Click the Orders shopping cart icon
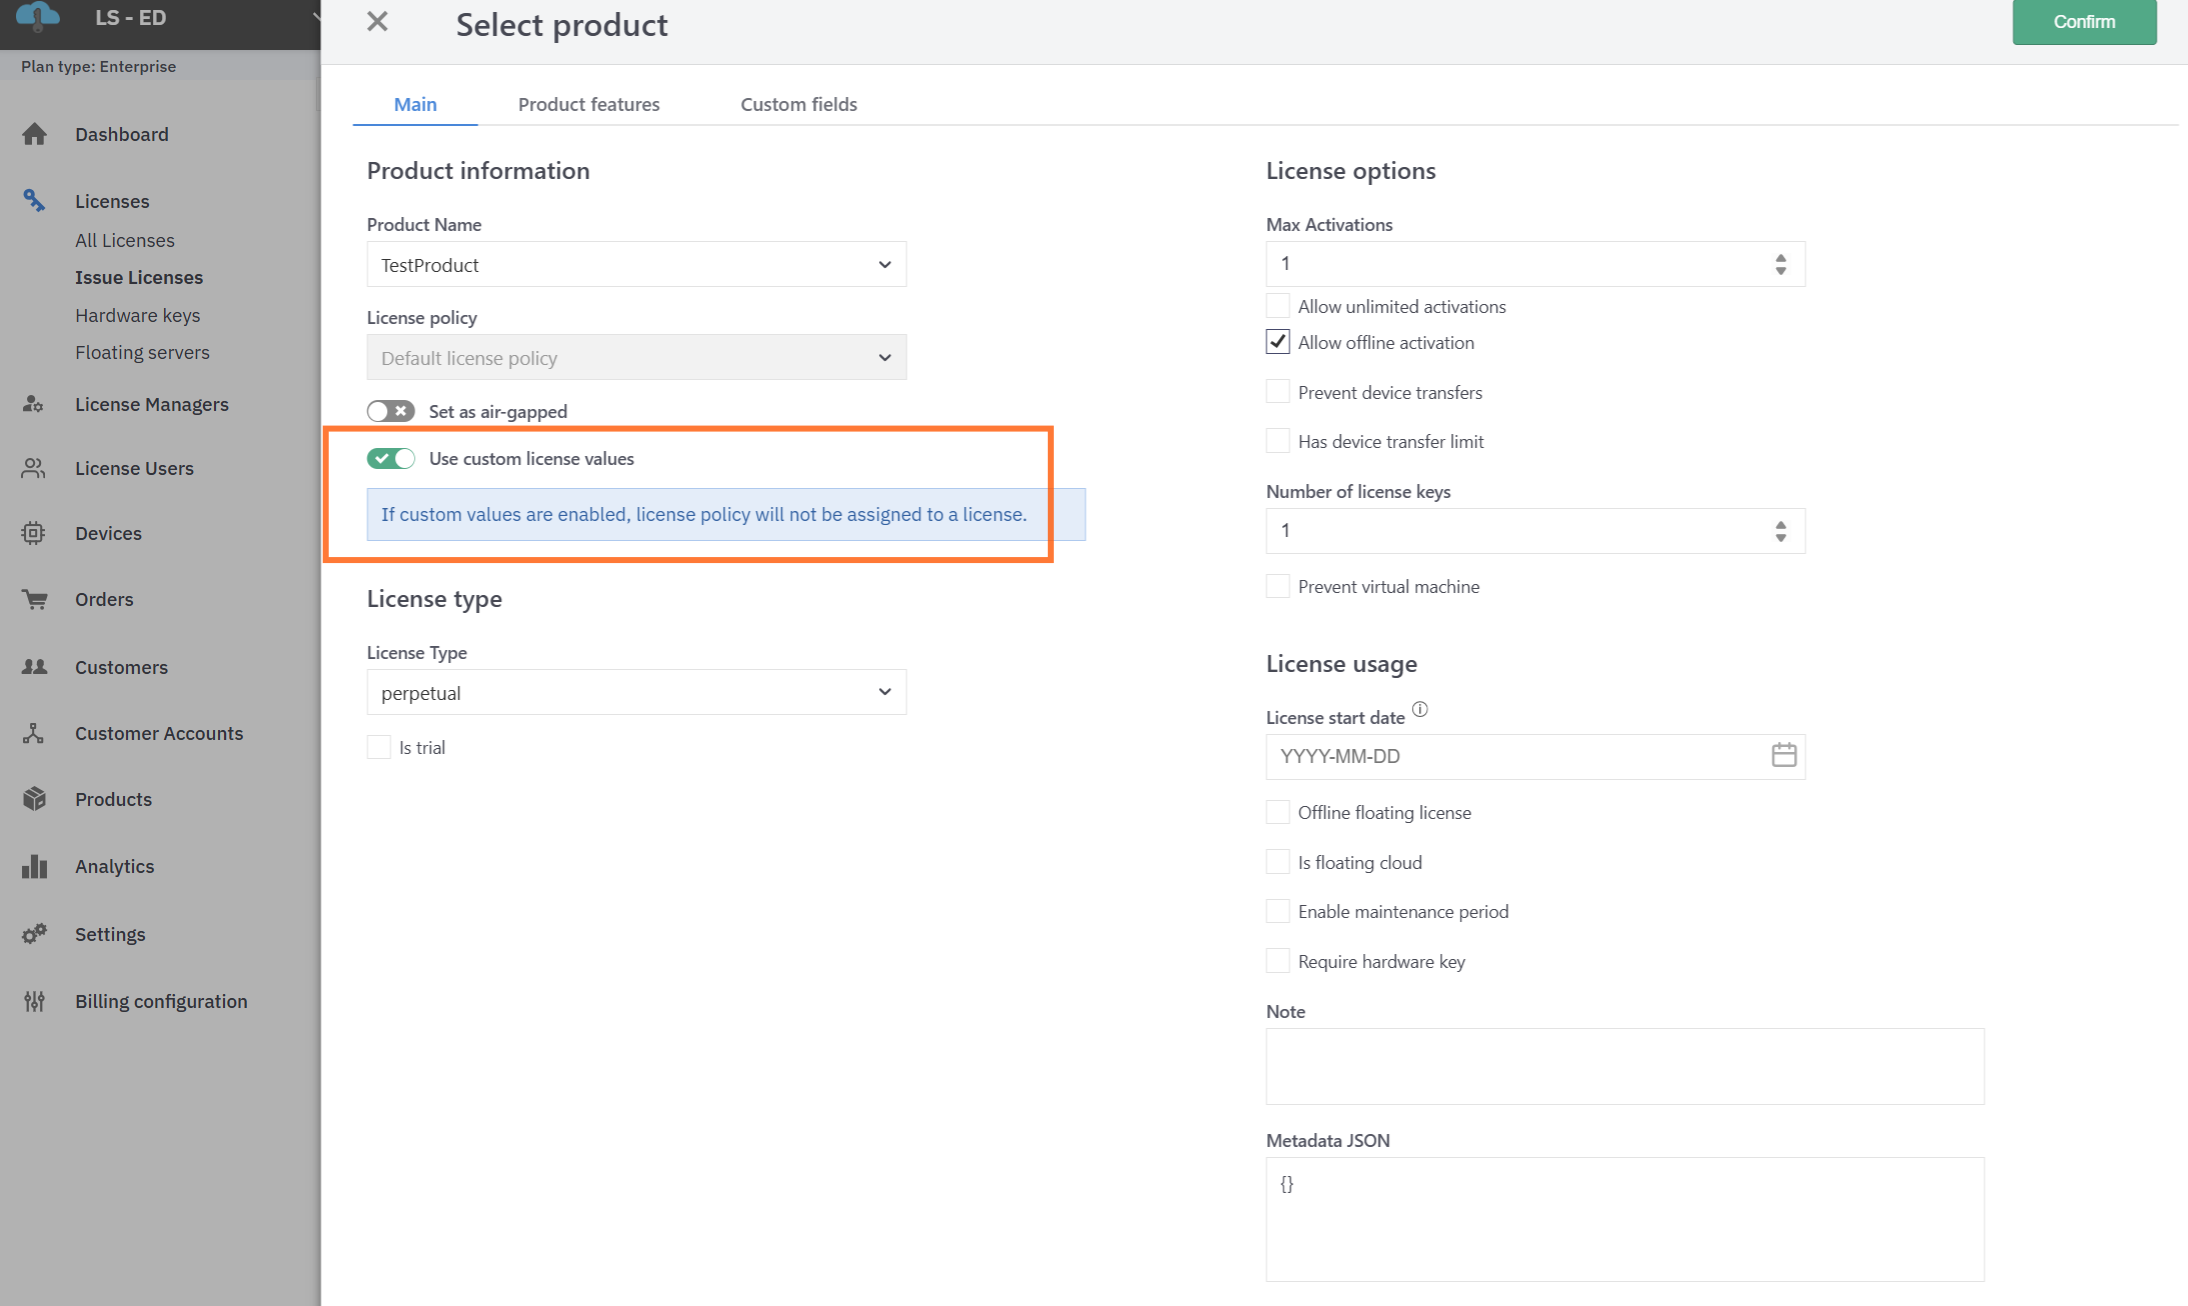Viewport: 2188px width, 1306px height. tap(35, 599)
